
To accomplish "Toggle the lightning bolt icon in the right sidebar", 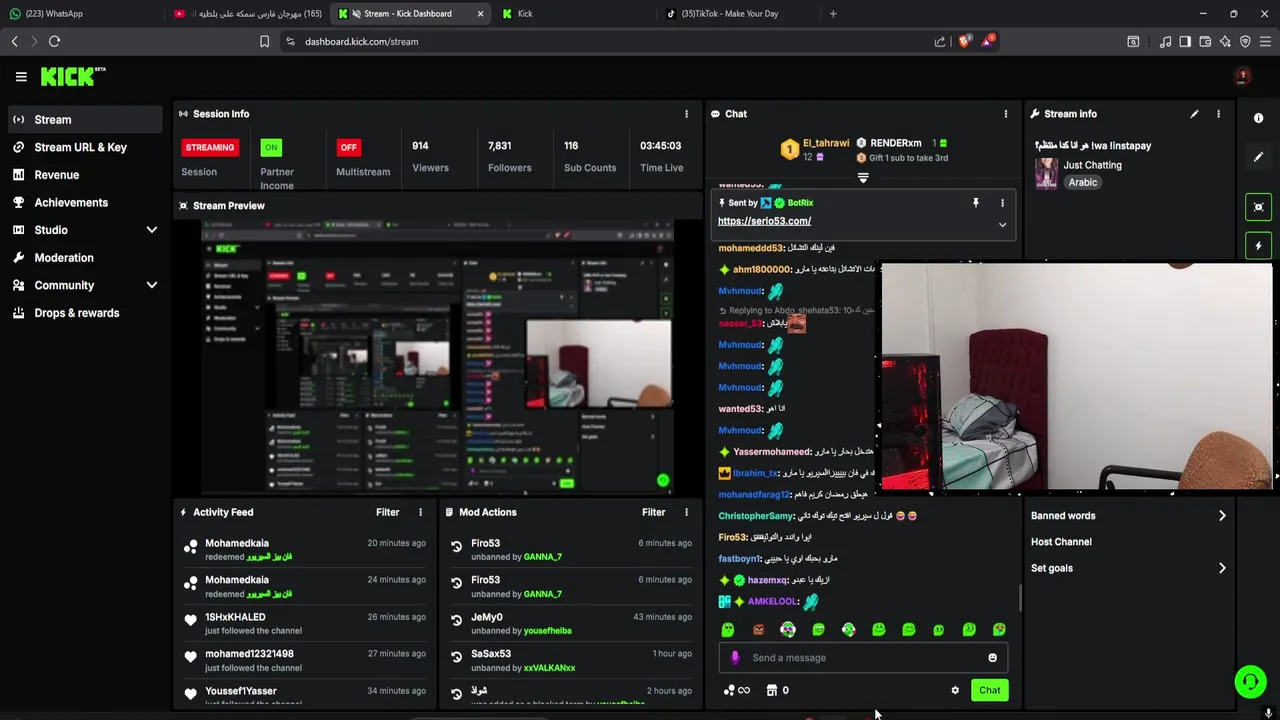I will pos(1258,246).
